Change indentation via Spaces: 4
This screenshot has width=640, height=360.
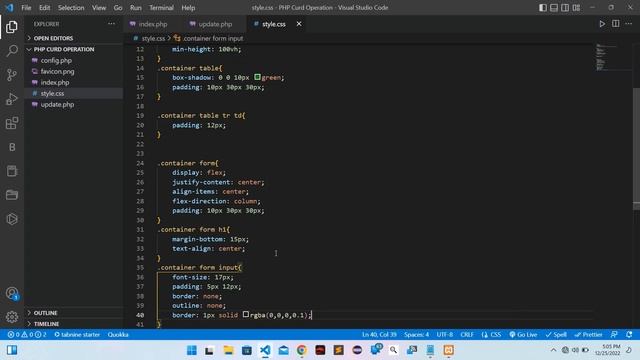point(416,334)
